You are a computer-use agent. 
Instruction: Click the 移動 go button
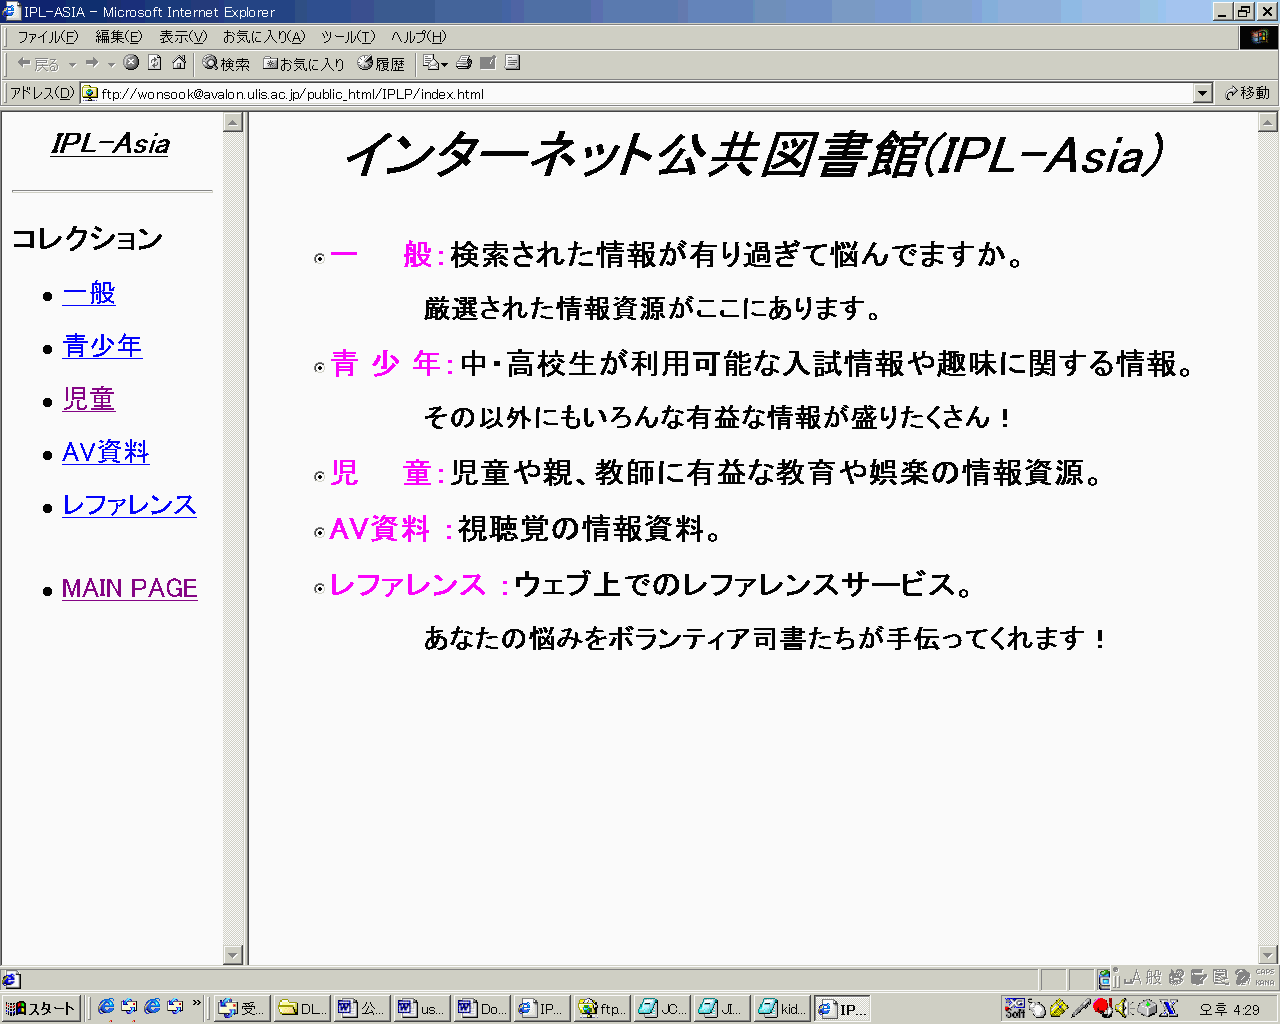coord(1248,92)
